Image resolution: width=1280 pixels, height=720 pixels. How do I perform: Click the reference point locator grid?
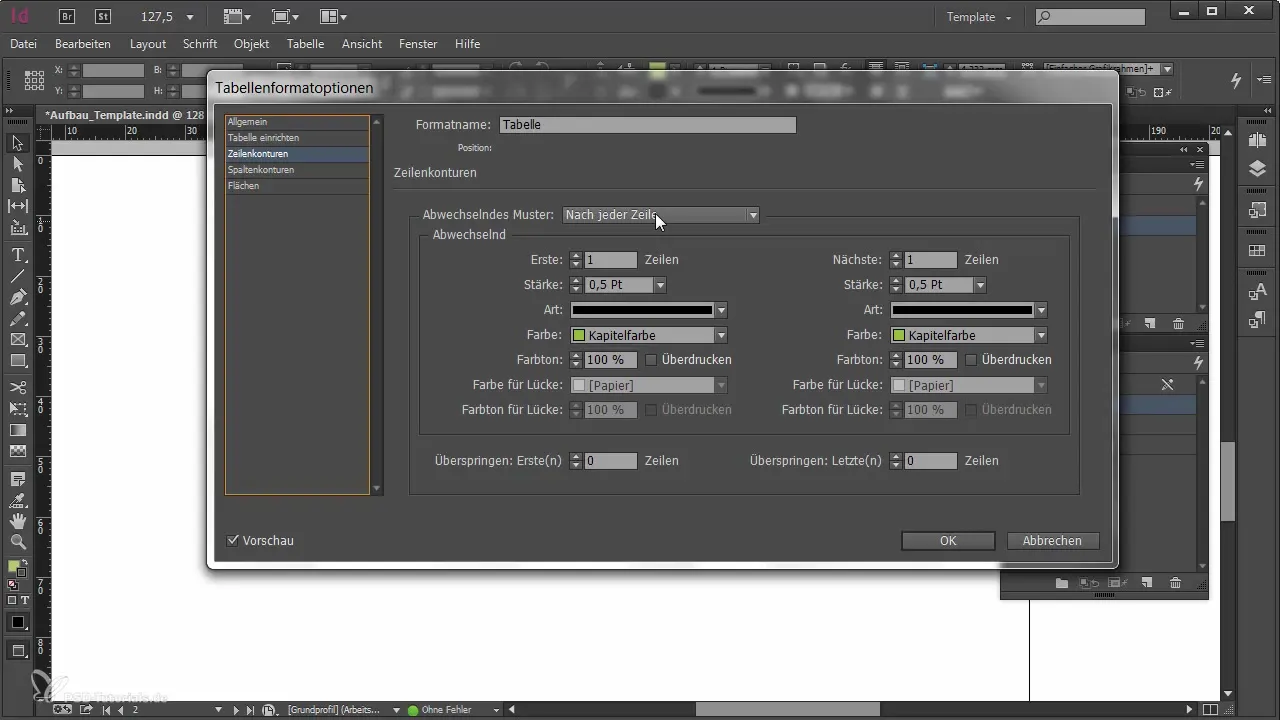[34, 80]
